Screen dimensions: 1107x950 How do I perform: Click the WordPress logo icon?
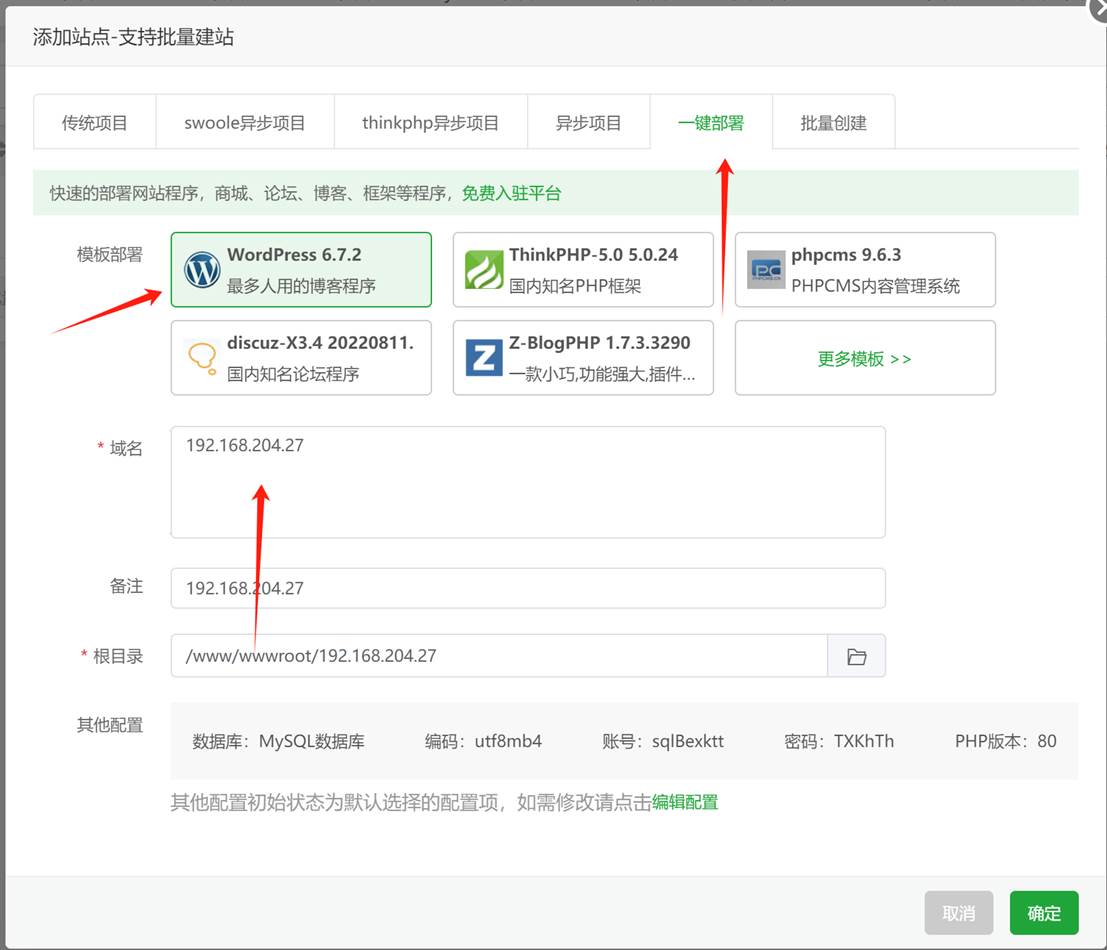(x=202, y=270)
